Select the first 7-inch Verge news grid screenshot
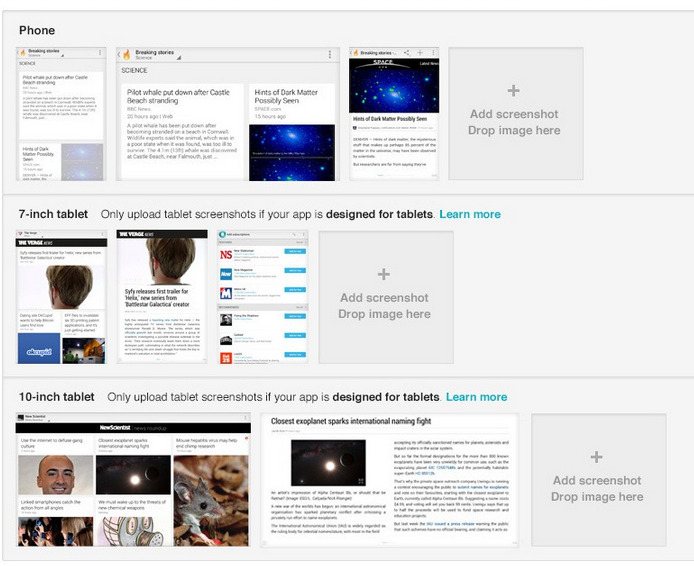The width and height of the screenshot is (694, 566). tap(61, 297)
